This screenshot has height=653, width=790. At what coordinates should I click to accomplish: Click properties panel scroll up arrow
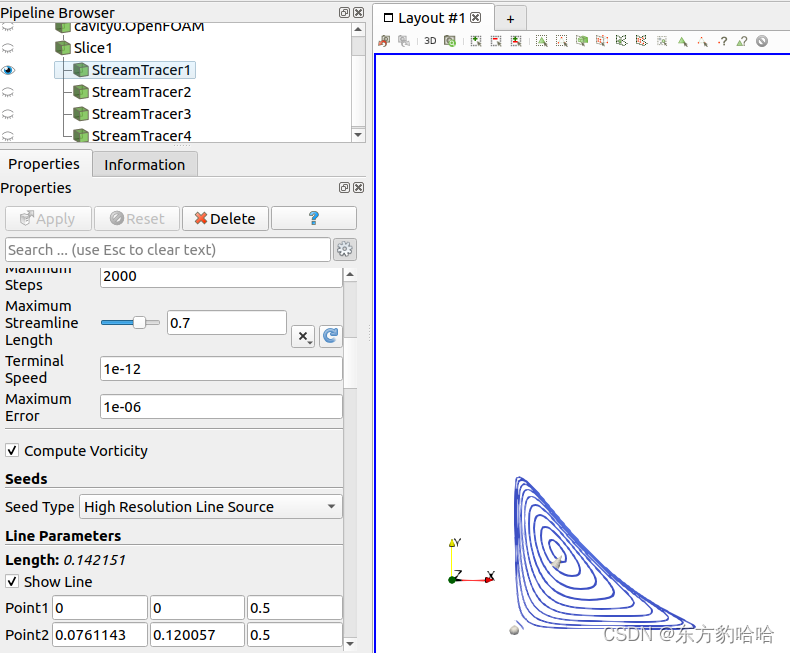coord(350,275)
